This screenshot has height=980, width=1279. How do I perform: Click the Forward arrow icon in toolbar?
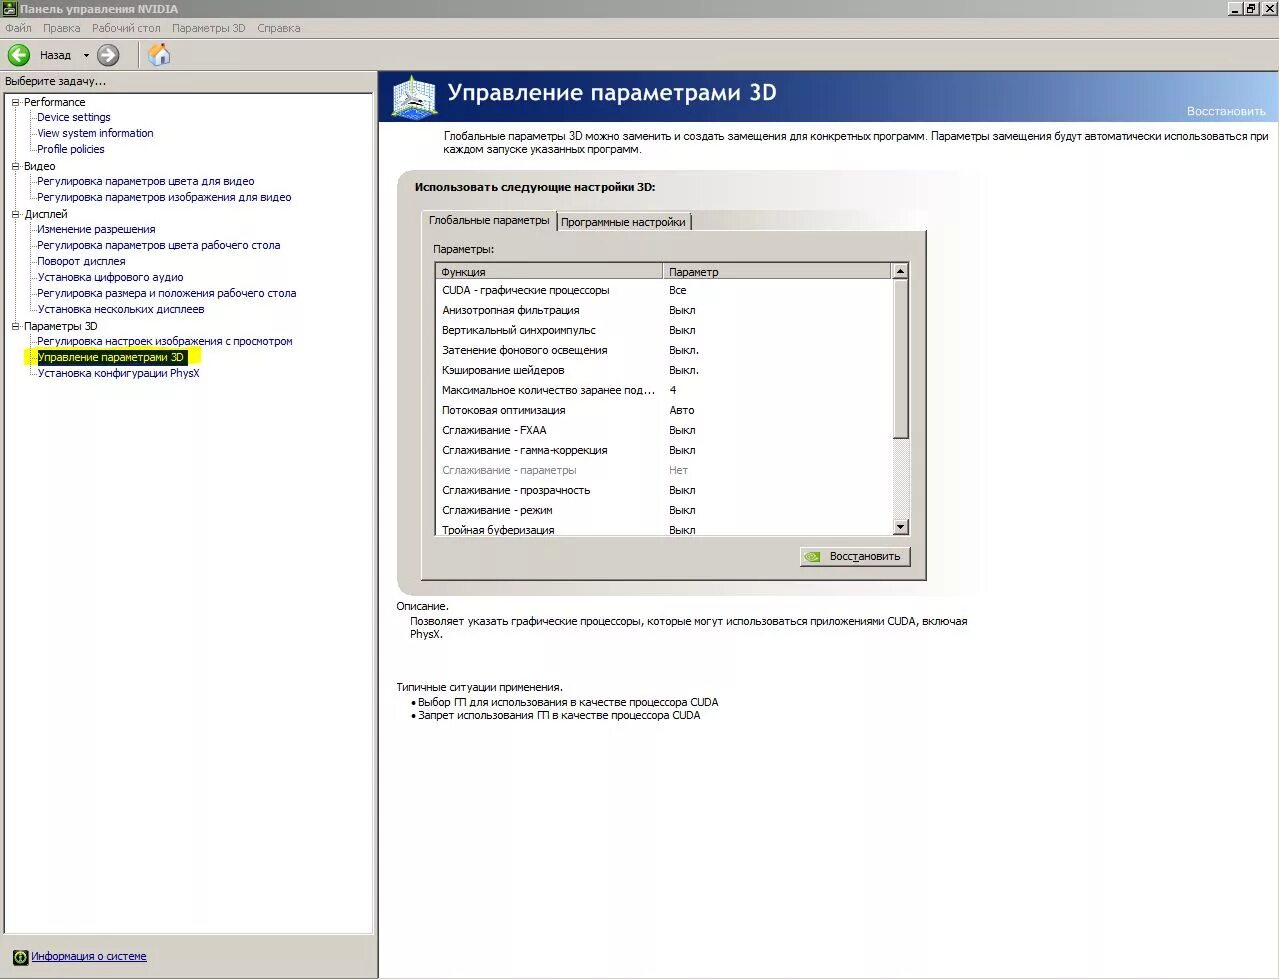(x=108, y=55)
